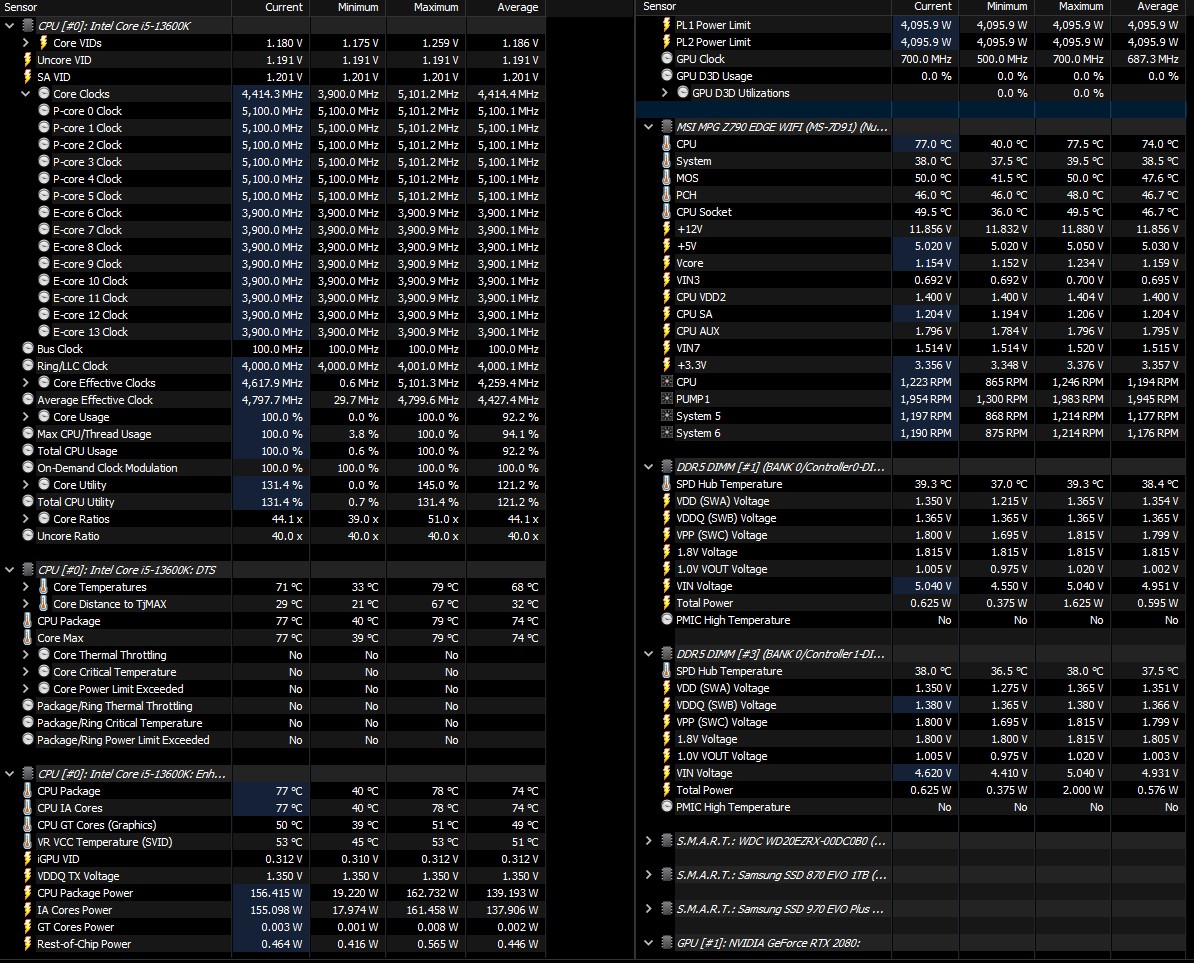Screen dimensions: 1194x963
Task: Click the chip icon for DDR5 DIMM [#1]
Action: [667, 467]
